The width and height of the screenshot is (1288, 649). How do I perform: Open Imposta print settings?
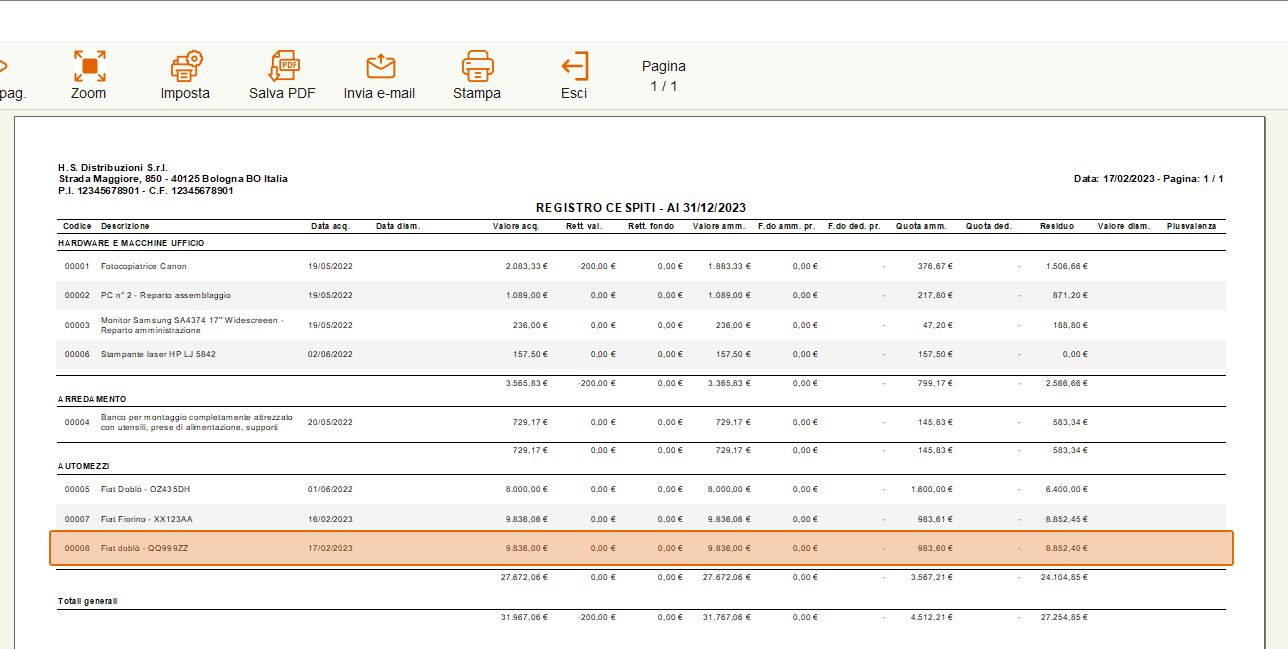[186, 76]
